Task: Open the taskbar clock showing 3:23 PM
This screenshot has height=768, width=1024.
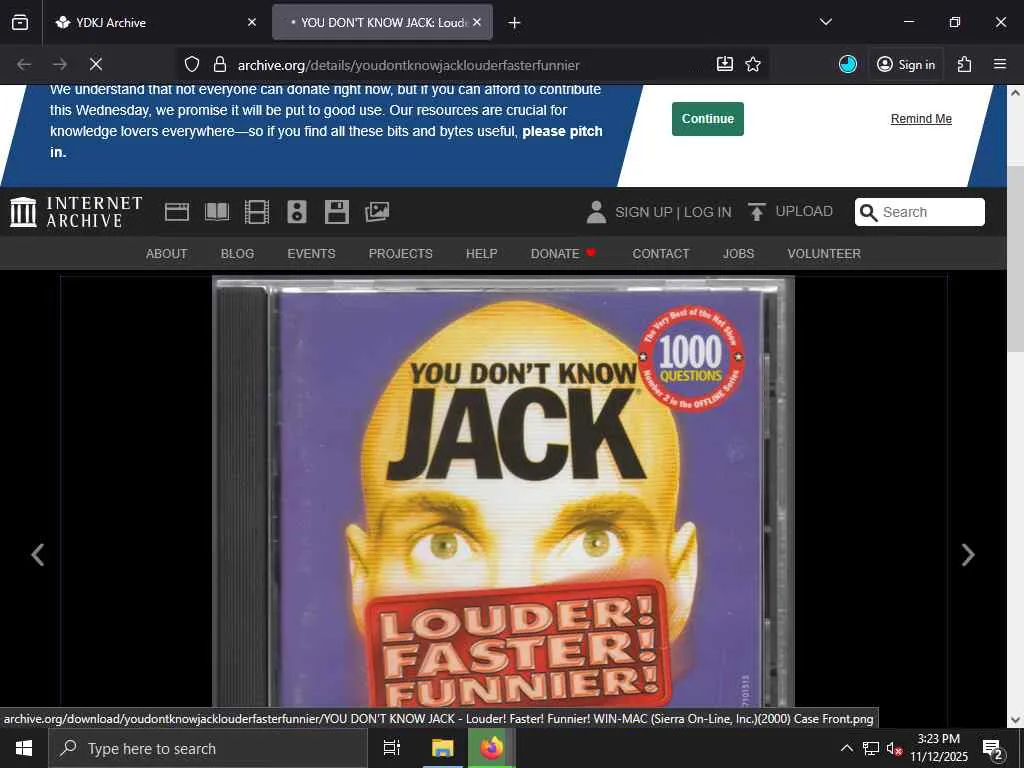Action: pos(939,748)
